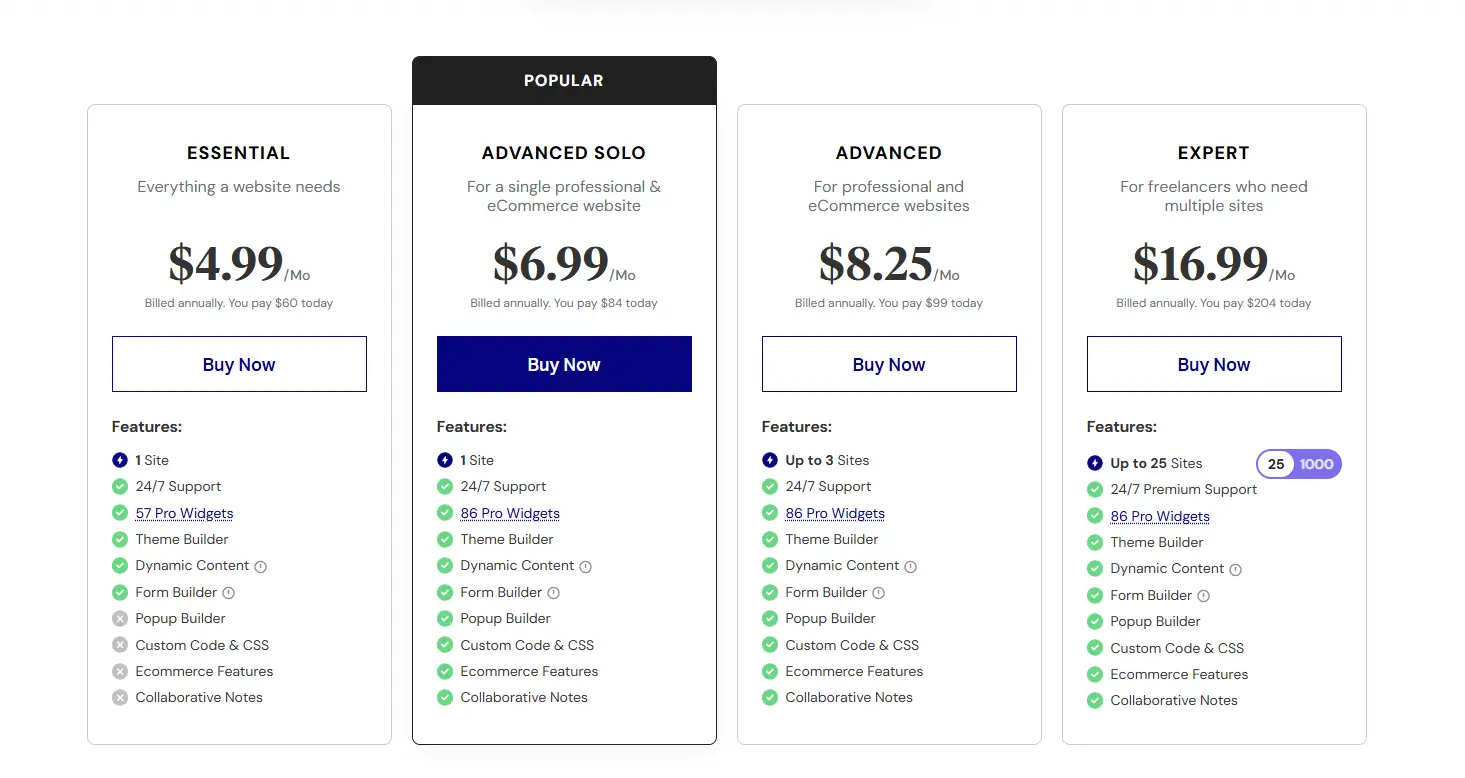
Task: Click the lightning icon beside Up to 25 Sites
Action: (1095, 464)
